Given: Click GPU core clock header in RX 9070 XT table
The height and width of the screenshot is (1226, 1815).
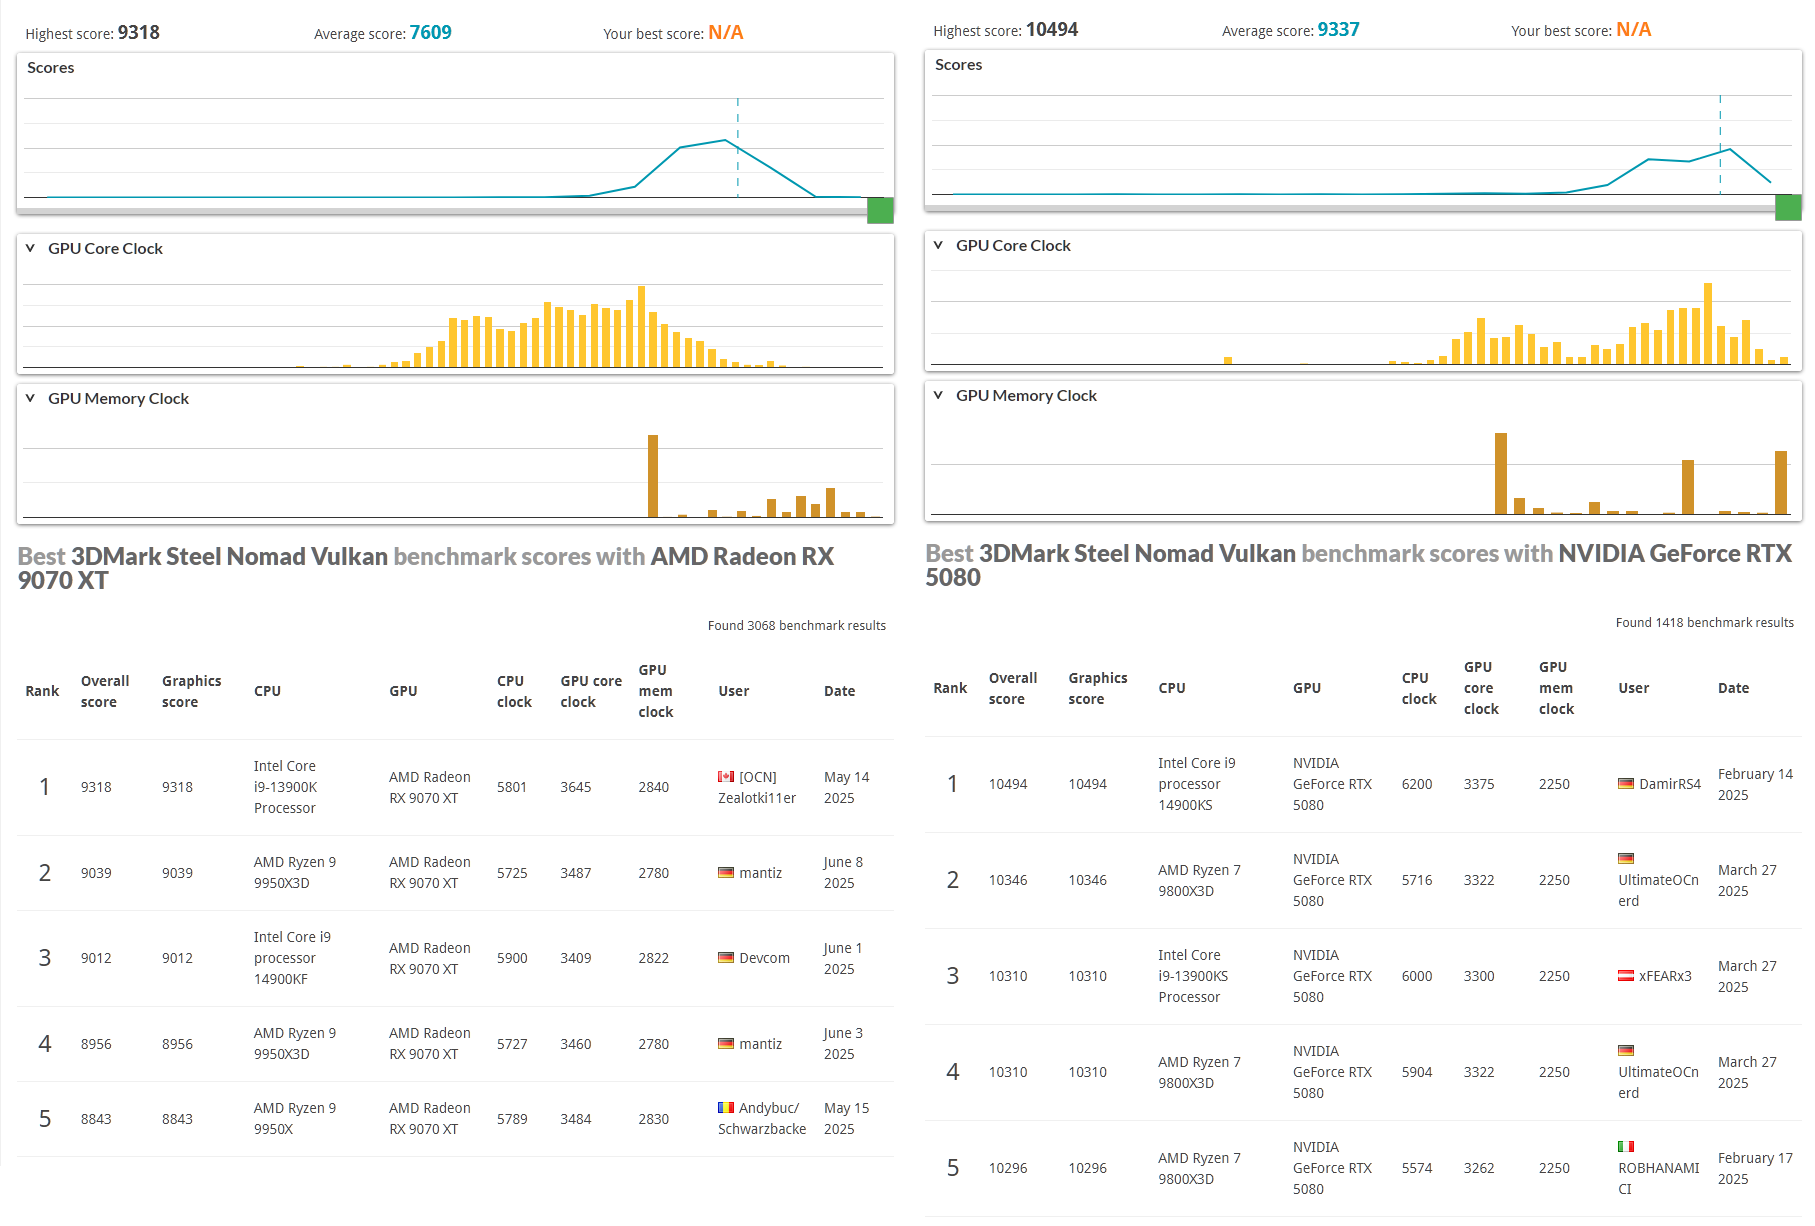Looking at the screenshot, I should click(591, 691).
